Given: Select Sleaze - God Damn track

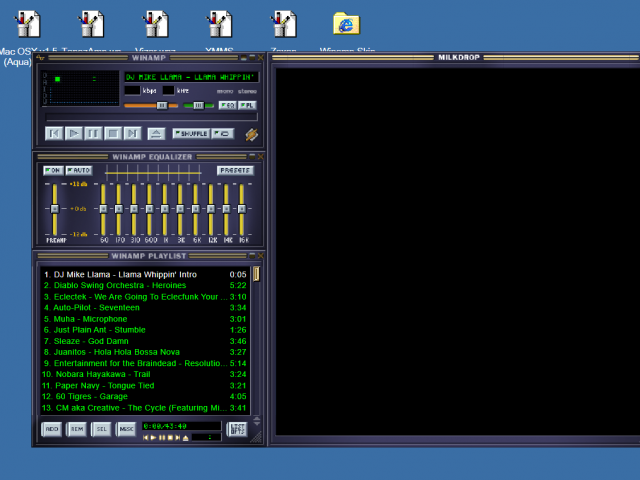Looking at the screenshot, I should (x=145, y=341).
